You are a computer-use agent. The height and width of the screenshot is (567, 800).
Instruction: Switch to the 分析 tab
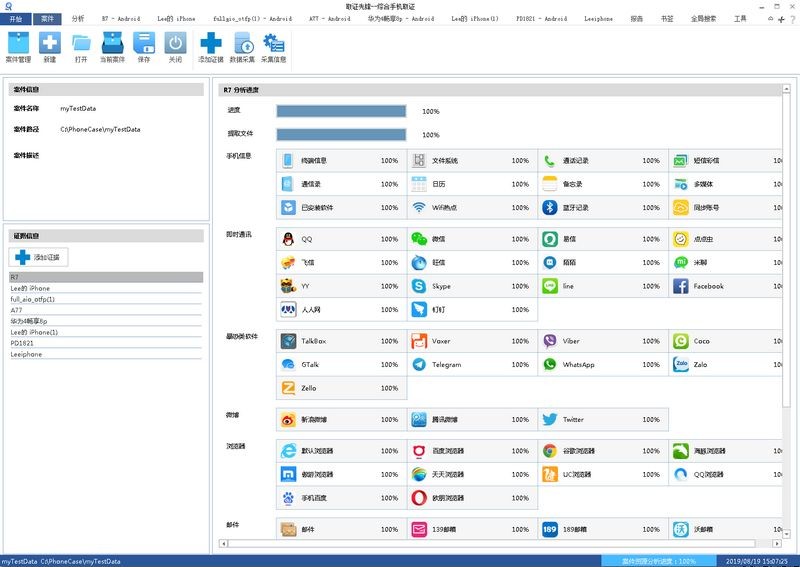pos(78,19)
